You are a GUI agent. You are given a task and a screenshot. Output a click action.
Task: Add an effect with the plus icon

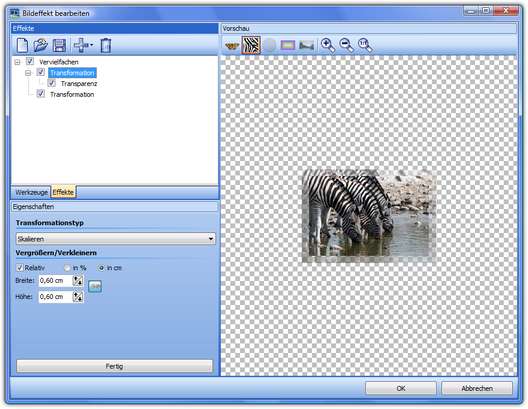click(x=80, y=45)
